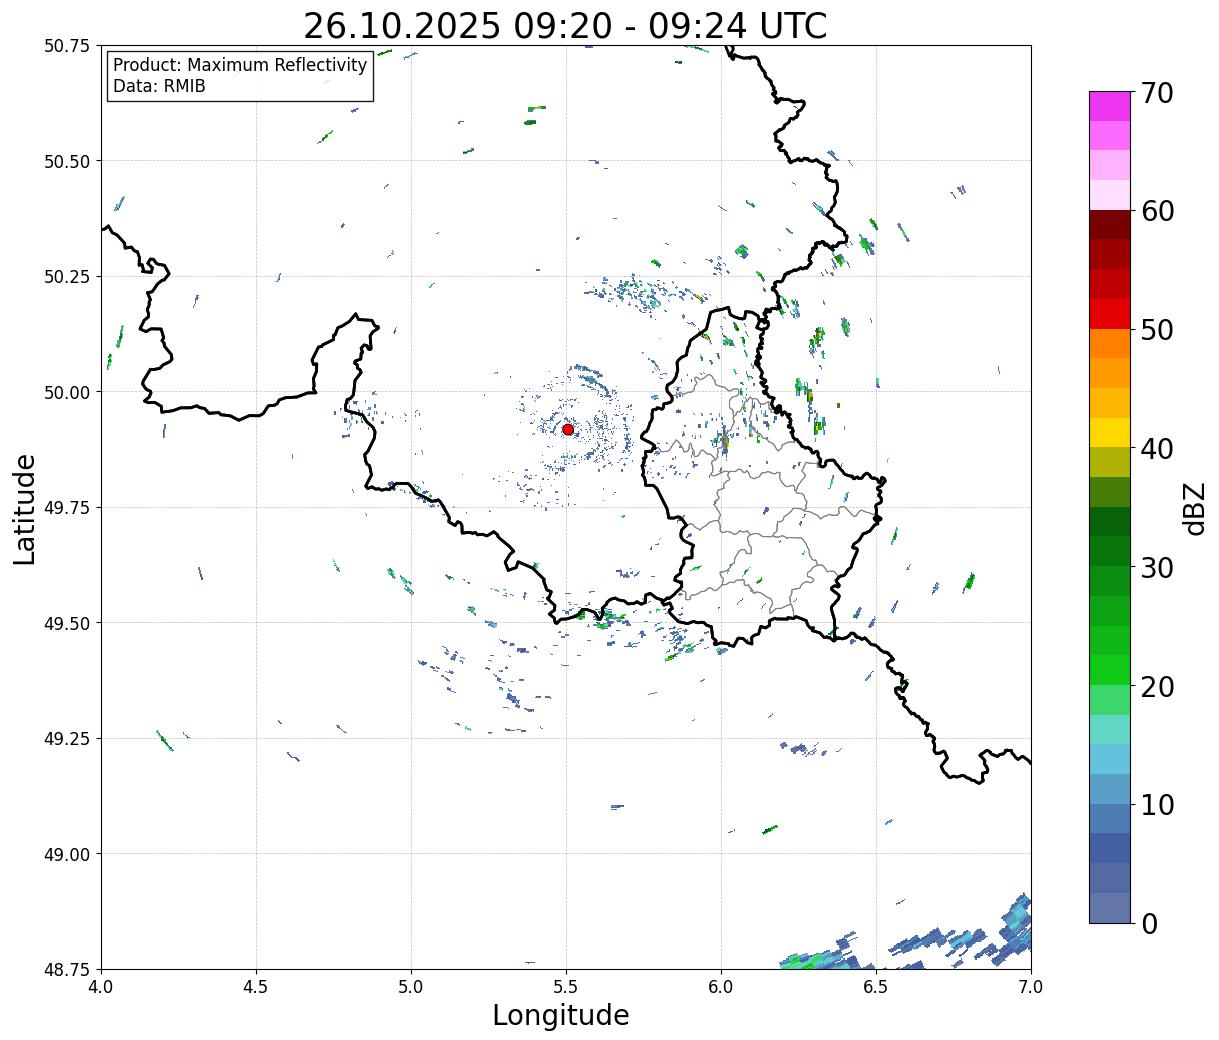Click the 'Data: RMIB' text

159,87
